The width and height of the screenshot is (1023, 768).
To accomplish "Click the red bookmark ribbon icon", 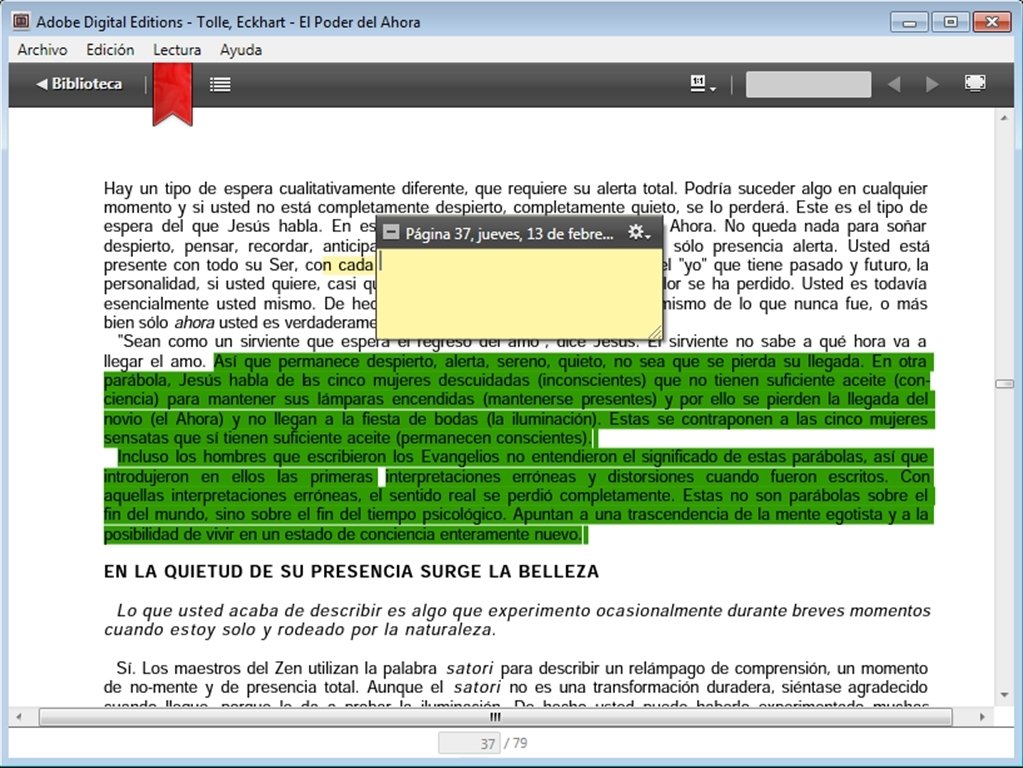I will coord(172,94).
